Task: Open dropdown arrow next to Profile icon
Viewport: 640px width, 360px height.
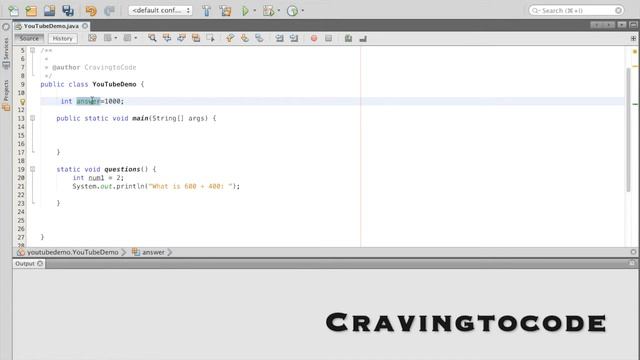Action: pos(302,11)
